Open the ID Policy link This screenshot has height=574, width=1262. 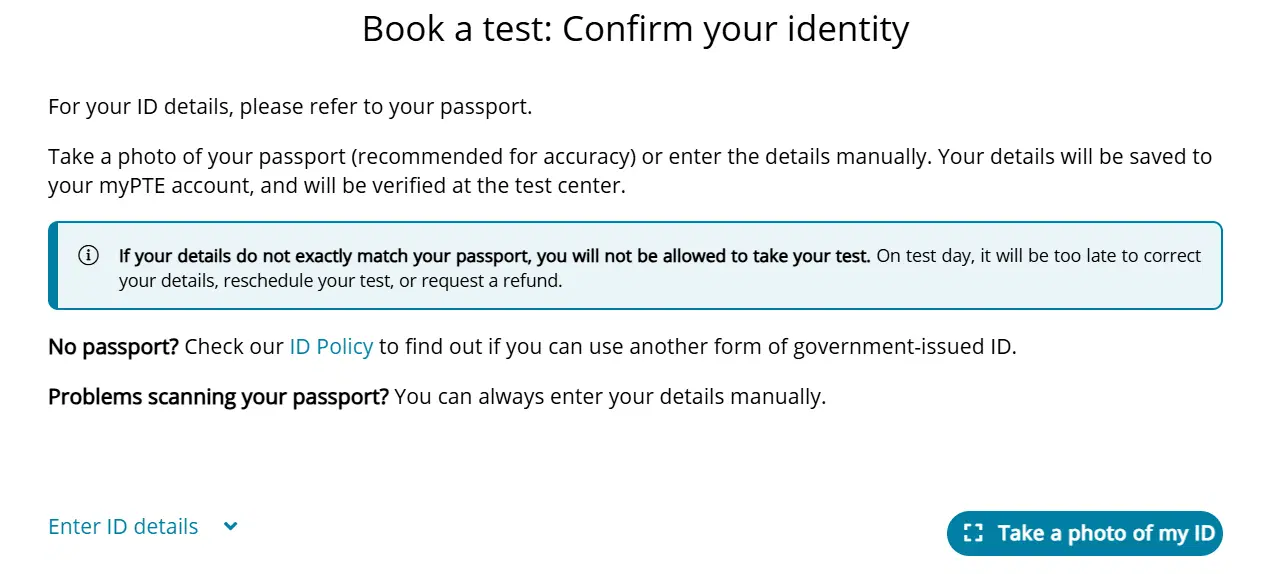[x=331, y=347]
